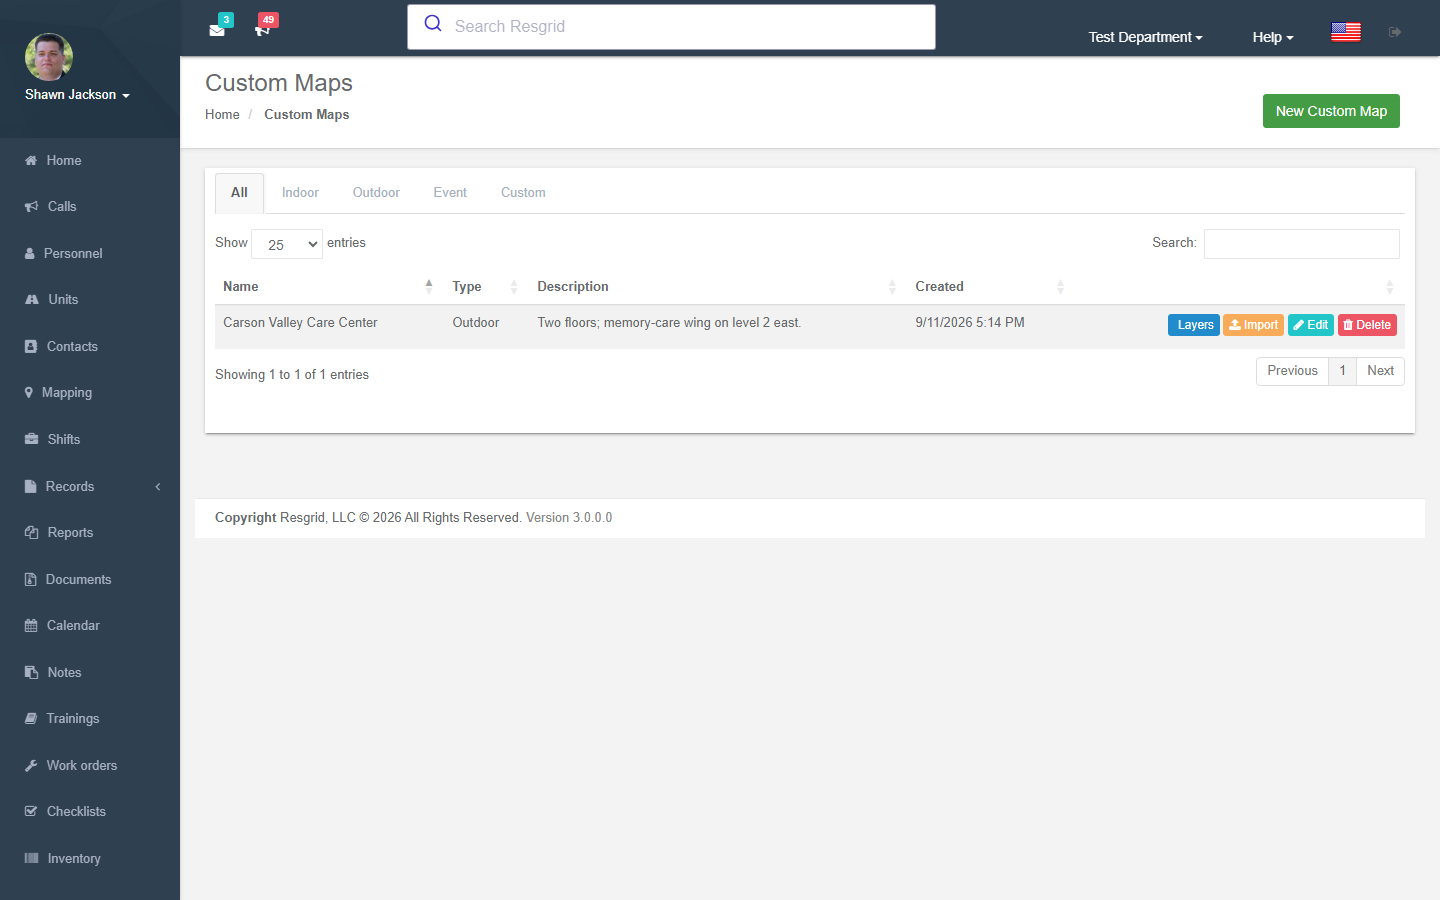This screenshot has height=900, width=1440.
Task: Sort table by Created column
Action: [991, 287]
